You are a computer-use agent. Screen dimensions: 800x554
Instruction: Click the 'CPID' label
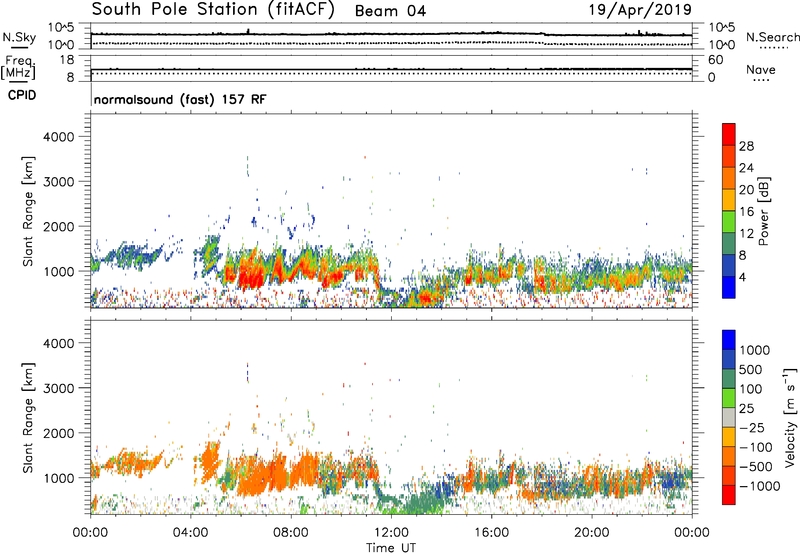pyautogui.click(x=22, y=95)
